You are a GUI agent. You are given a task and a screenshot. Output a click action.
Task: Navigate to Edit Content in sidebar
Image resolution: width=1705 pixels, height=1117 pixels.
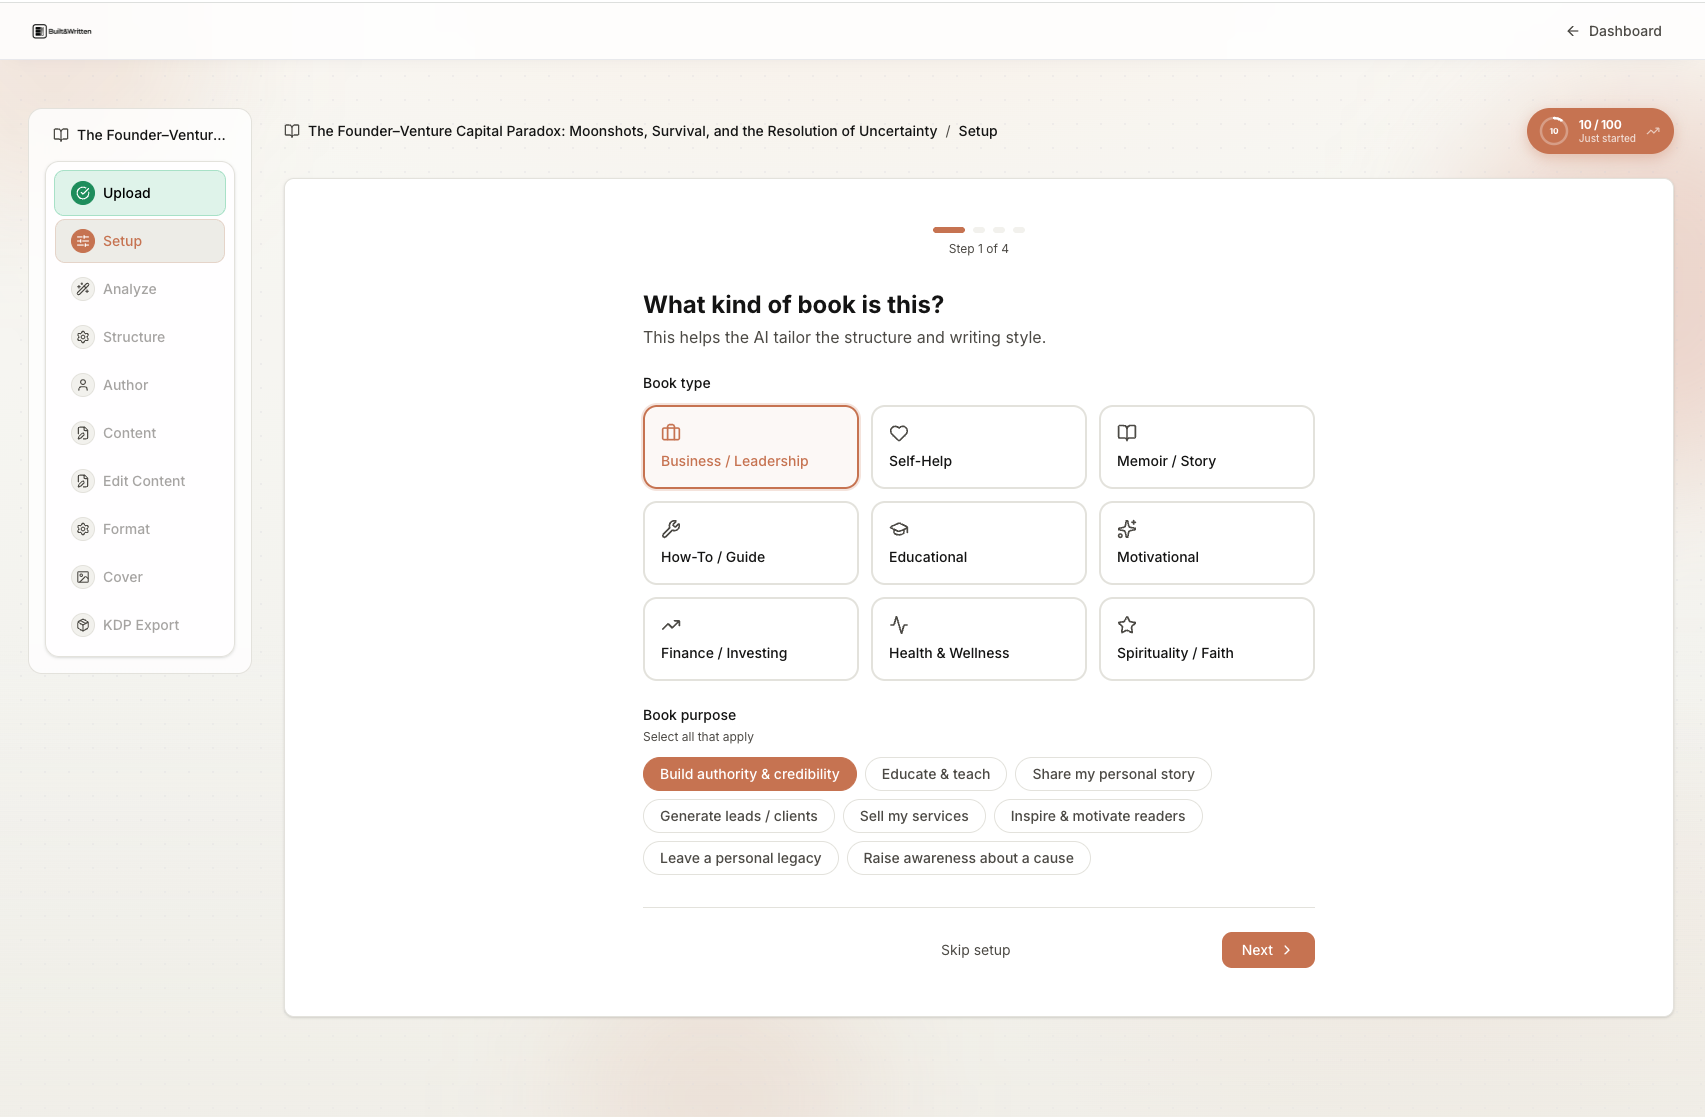pos(143,481)
